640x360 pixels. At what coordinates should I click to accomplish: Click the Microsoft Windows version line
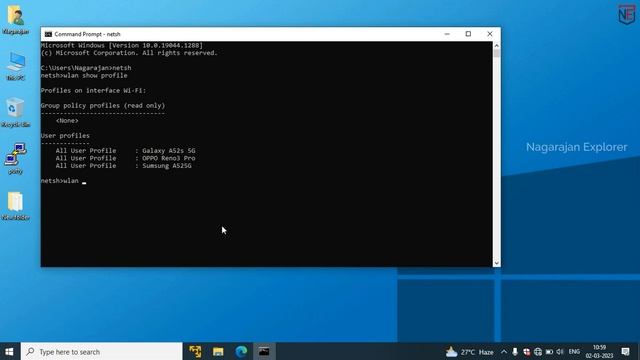122,45
